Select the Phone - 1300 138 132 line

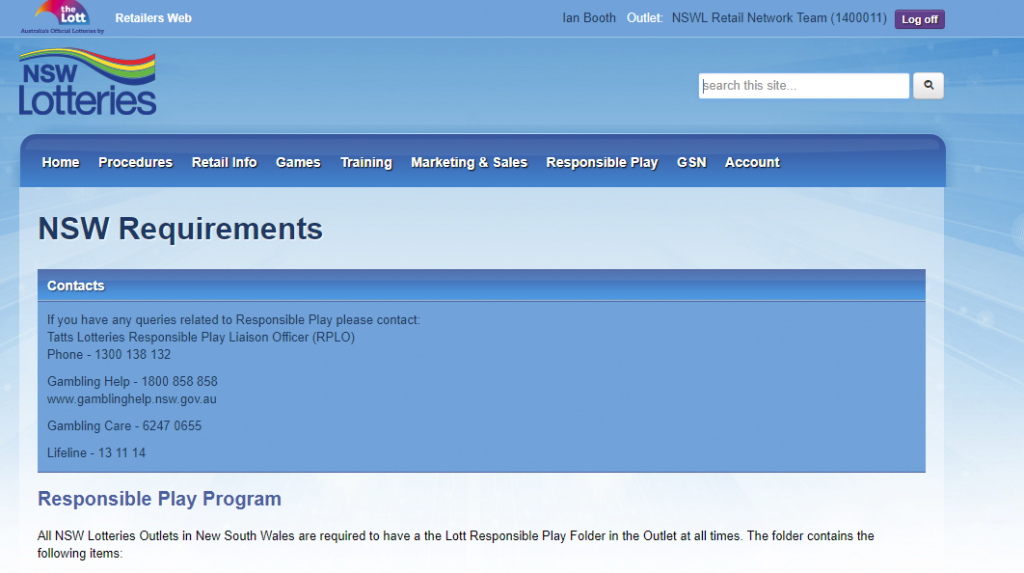click(108, 354)
